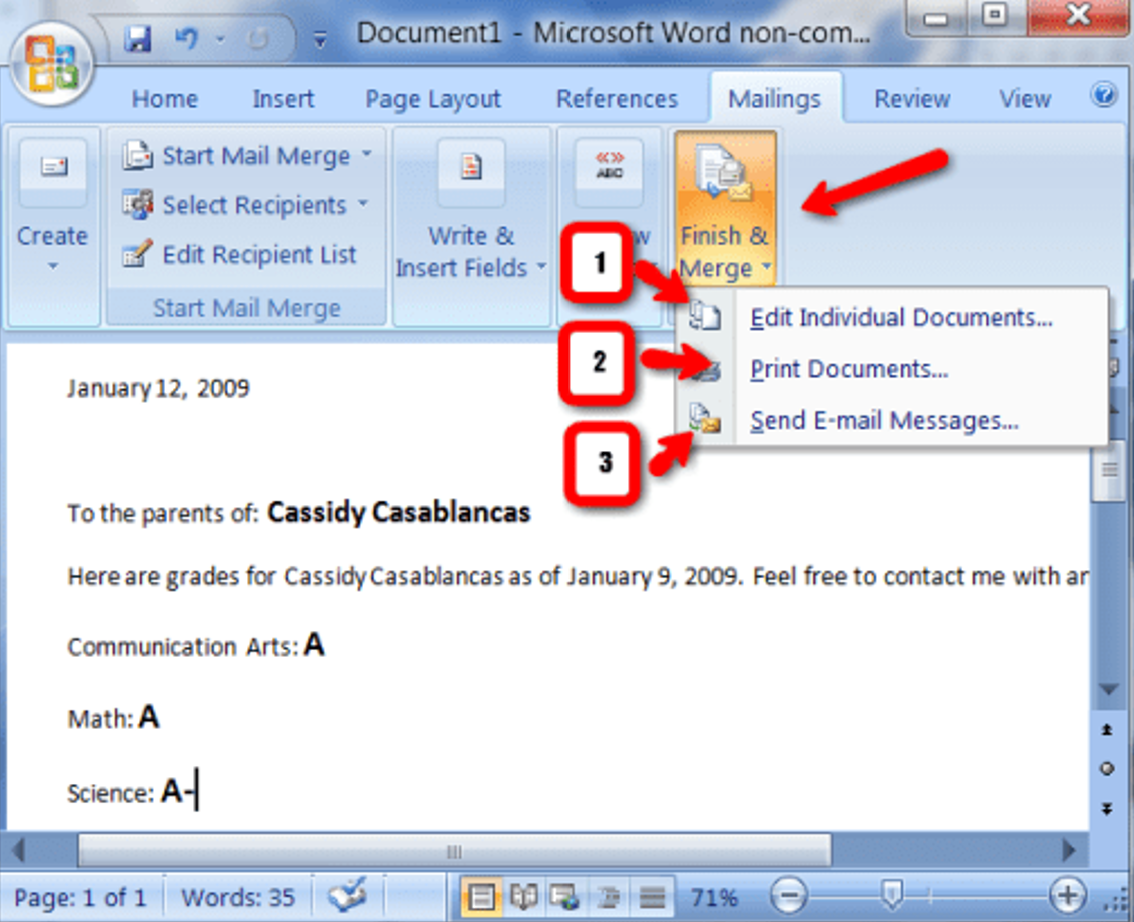
Task: Open the Insert ribbon tab
Action: (283, 99)
